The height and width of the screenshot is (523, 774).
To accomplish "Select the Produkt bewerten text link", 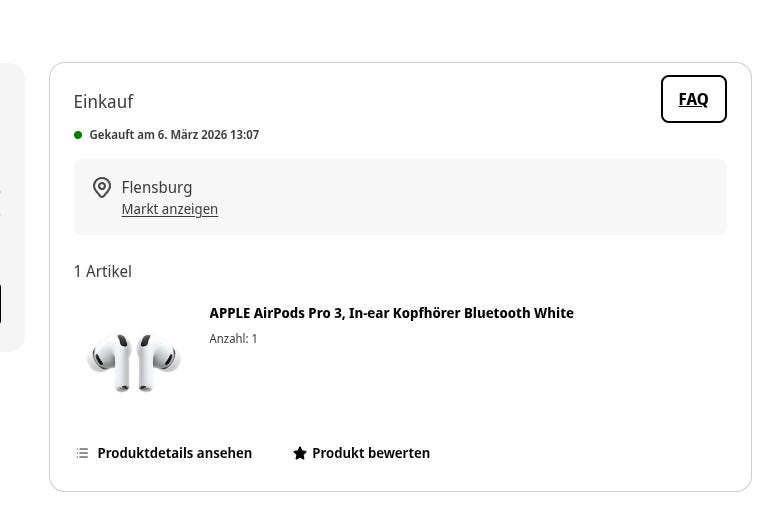I will click(370, 453).
